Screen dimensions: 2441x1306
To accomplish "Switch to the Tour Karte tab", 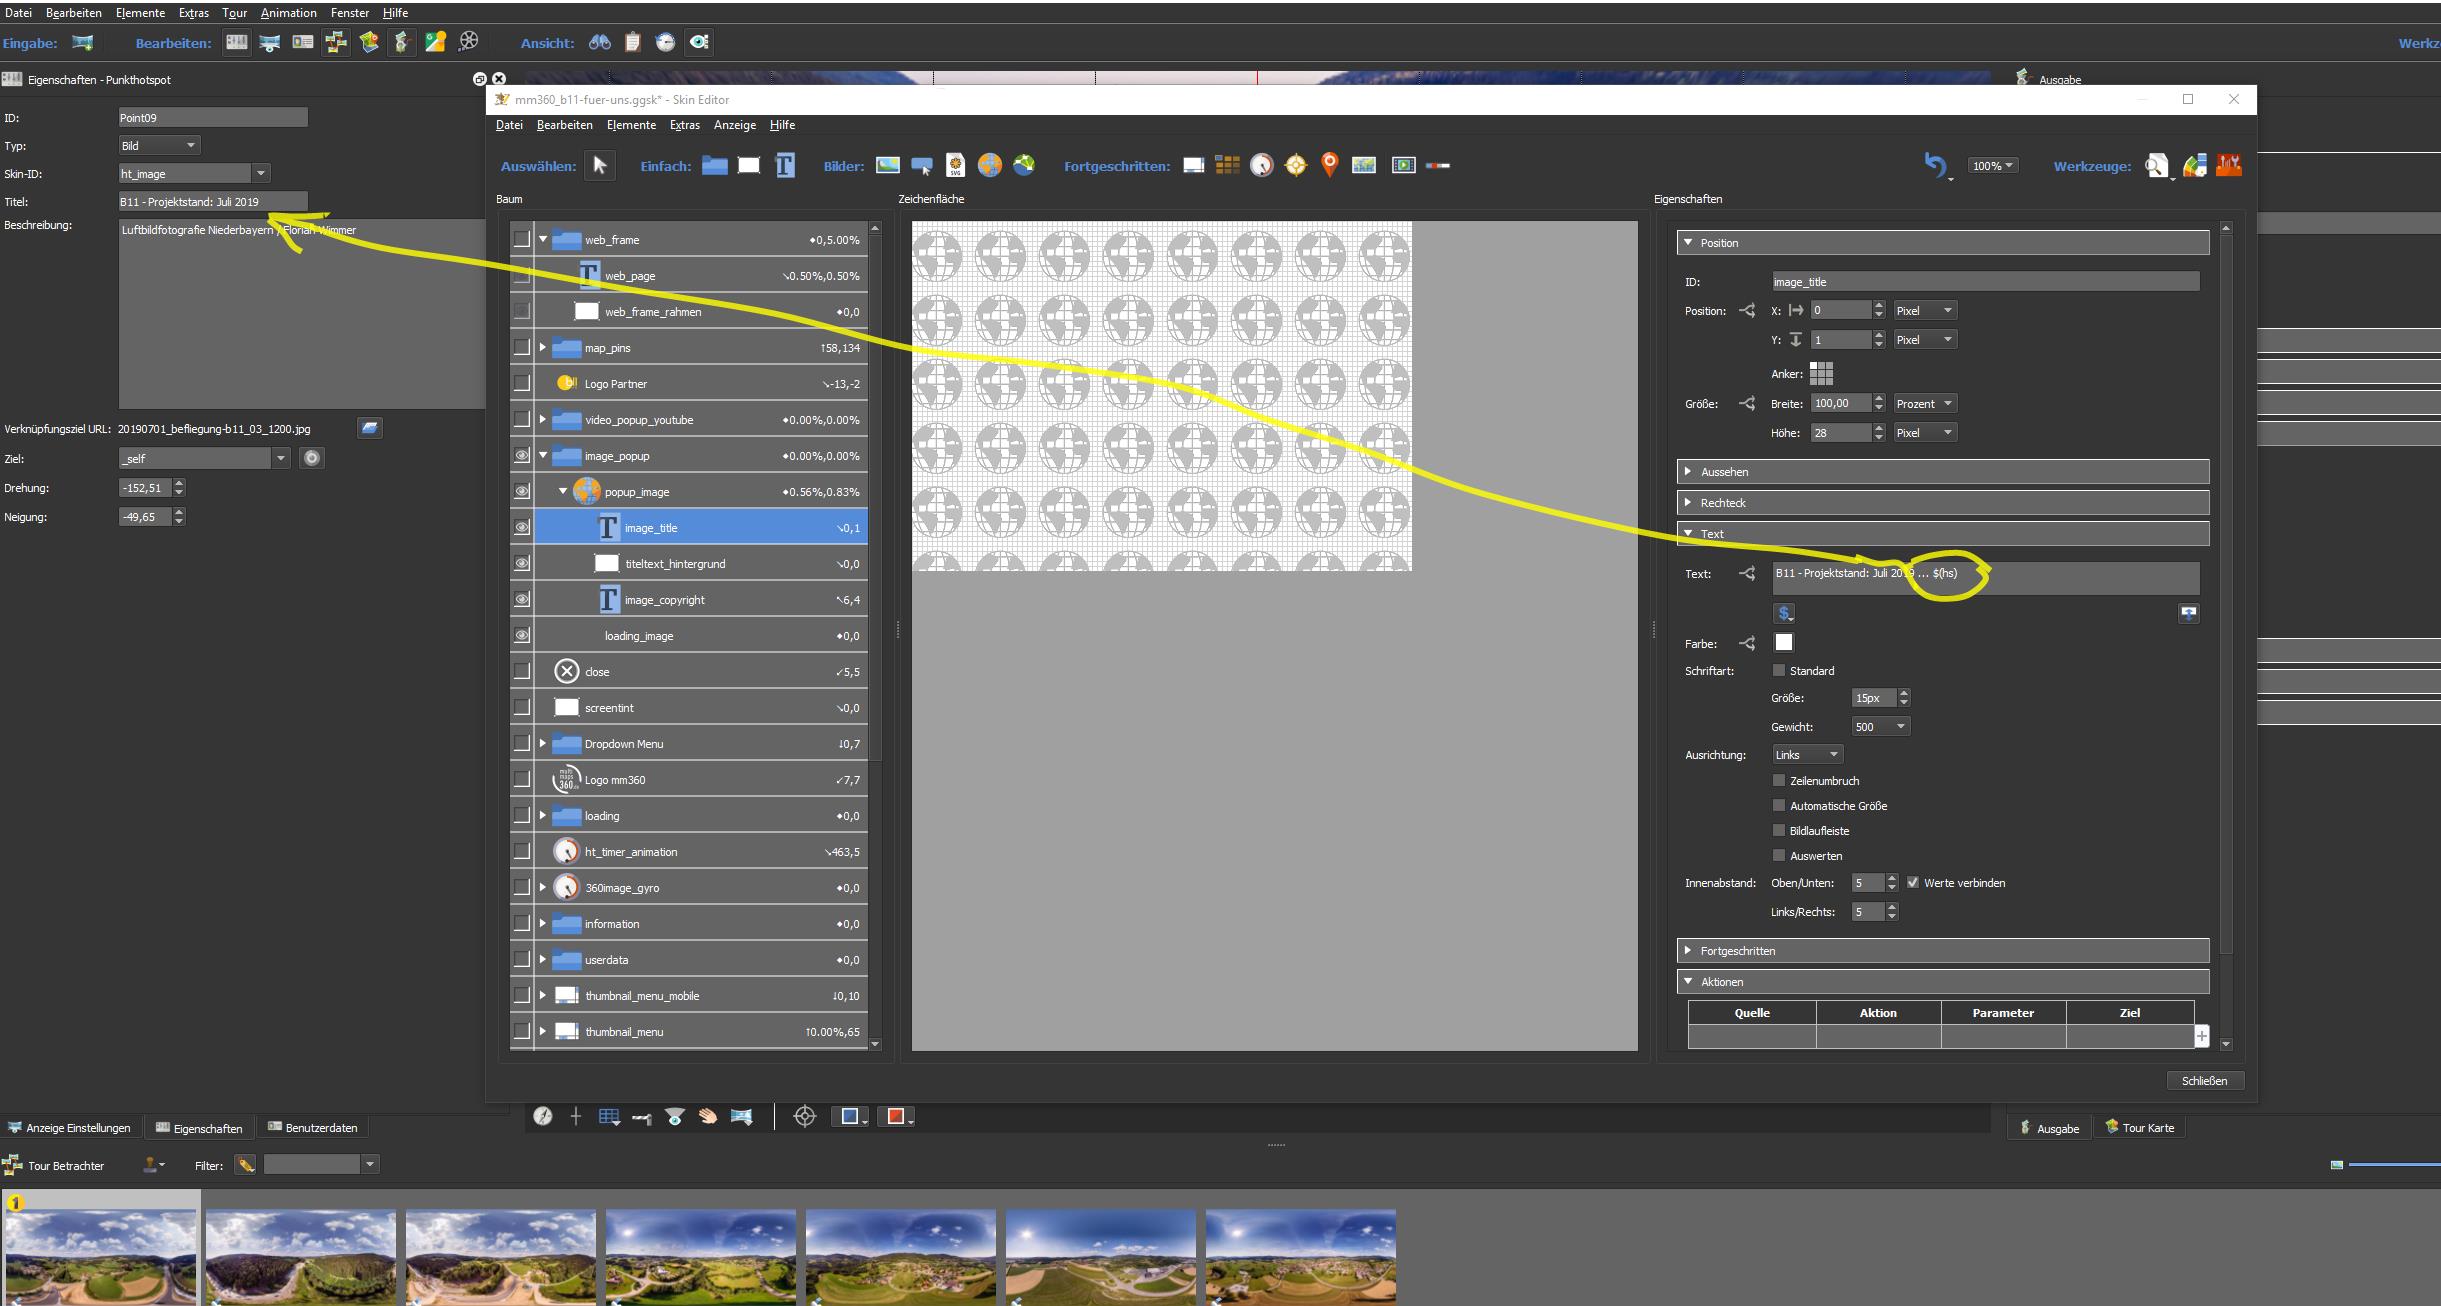I will (x=2139, y=1127).
